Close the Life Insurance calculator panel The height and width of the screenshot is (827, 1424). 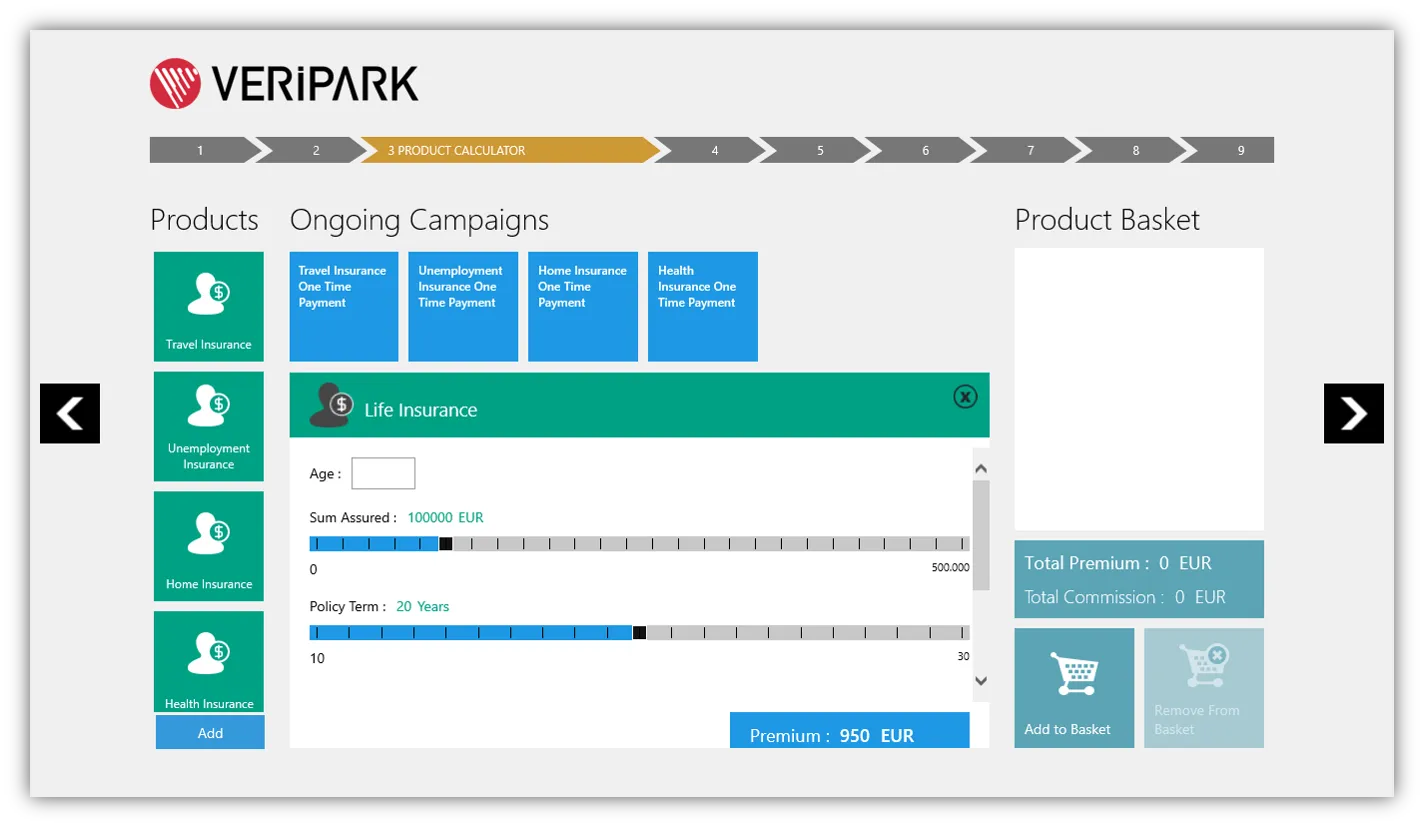pyautogui.click(x=965, y=397)
